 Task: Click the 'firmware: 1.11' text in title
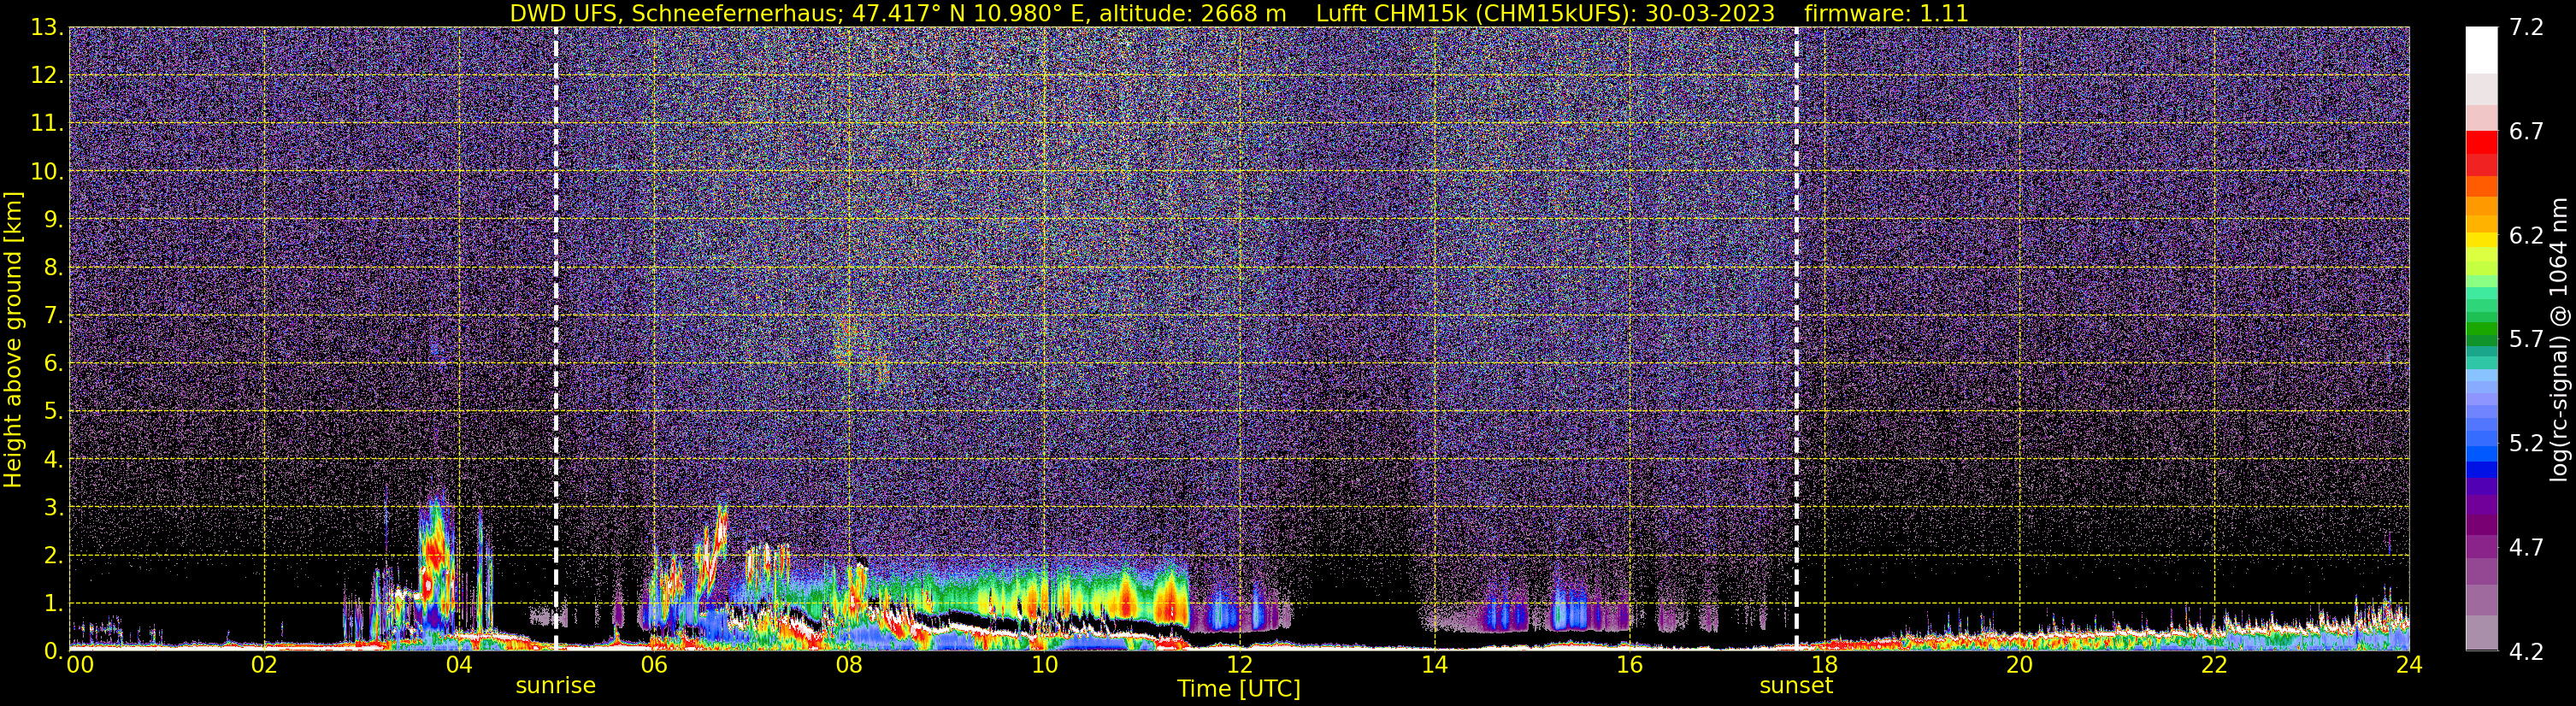pos(1886,14)
